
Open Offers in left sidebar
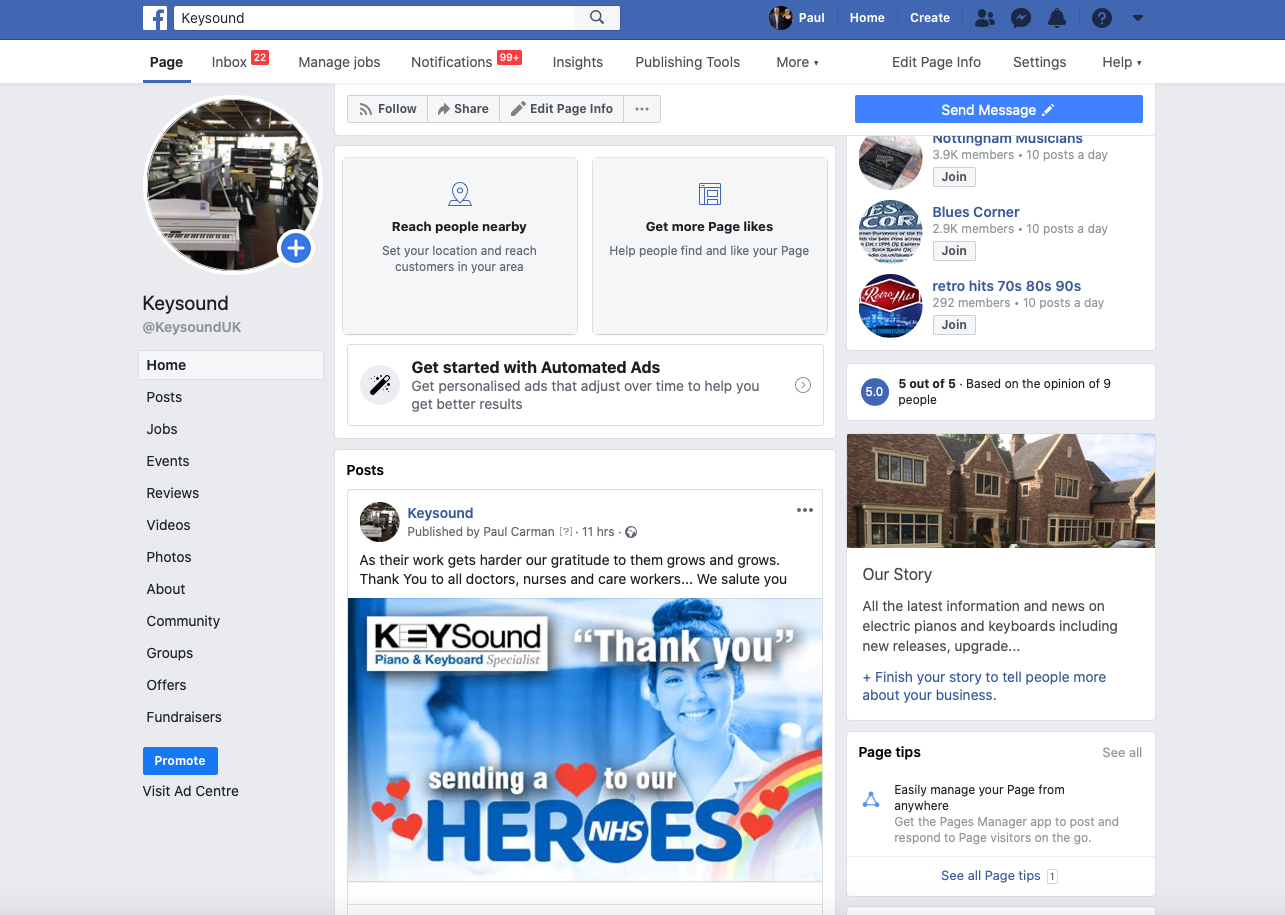[x=167, y=685]
